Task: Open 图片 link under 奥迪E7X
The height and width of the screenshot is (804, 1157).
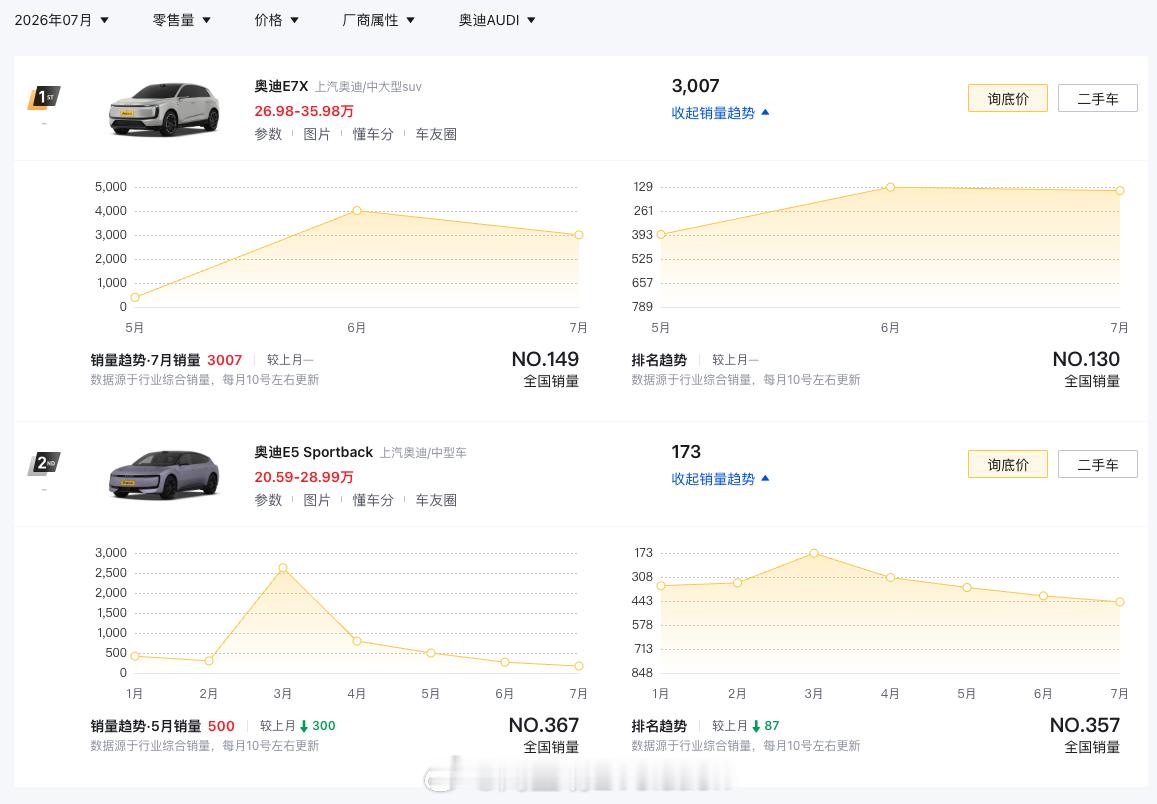Action: [317, 134]
